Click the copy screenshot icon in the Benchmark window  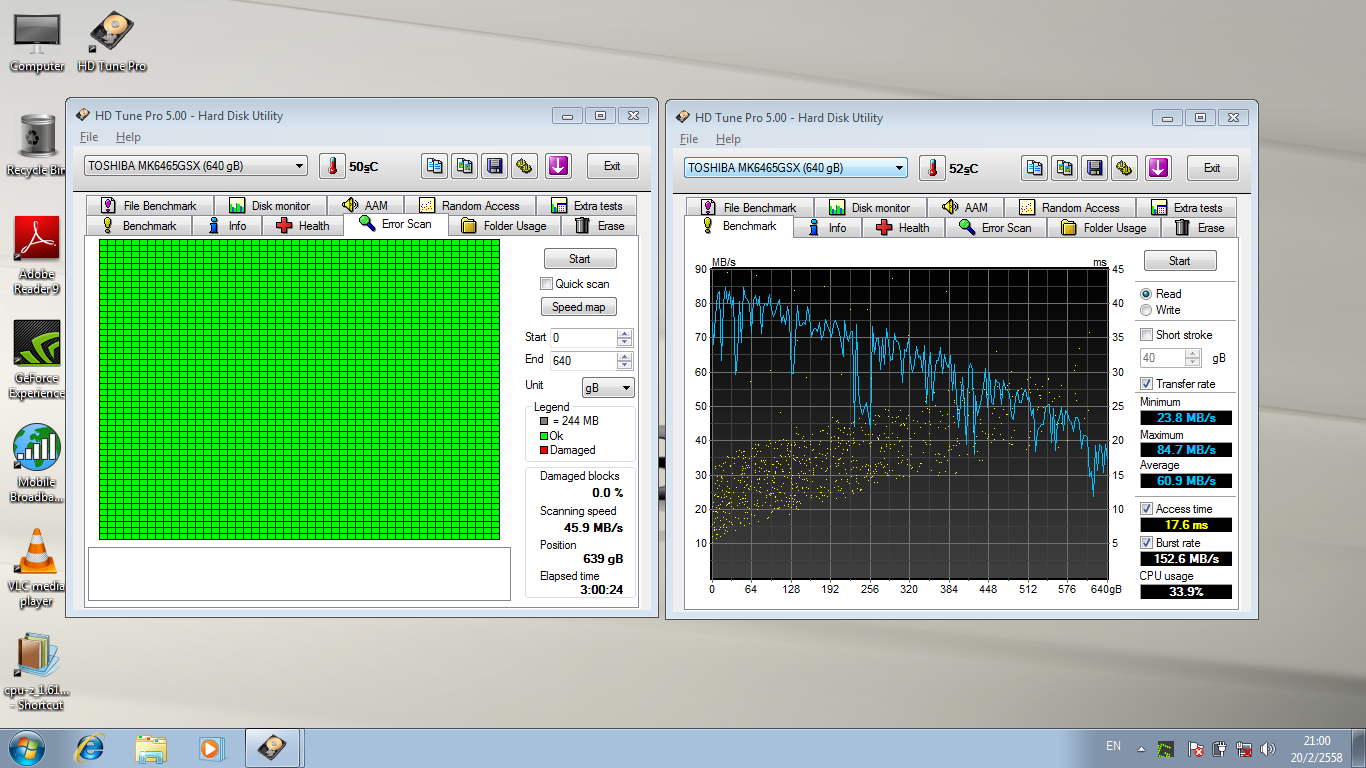point(1065,168)
